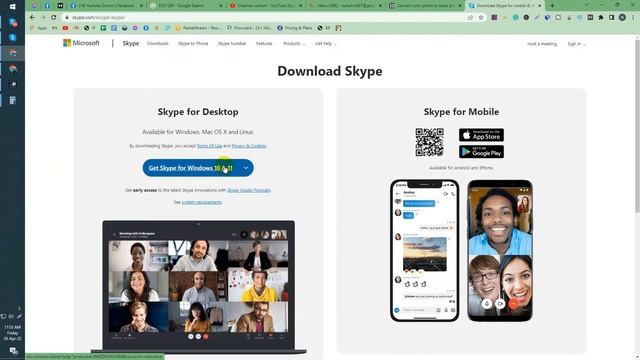Share this page using the share icon

click(470, 18)
